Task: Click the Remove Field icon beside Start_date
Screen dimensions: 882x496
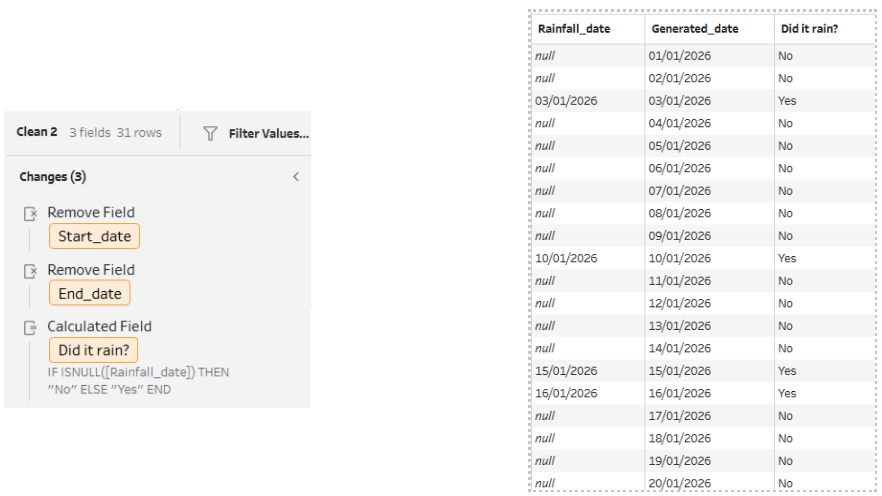Action: (x=31, y=213)
